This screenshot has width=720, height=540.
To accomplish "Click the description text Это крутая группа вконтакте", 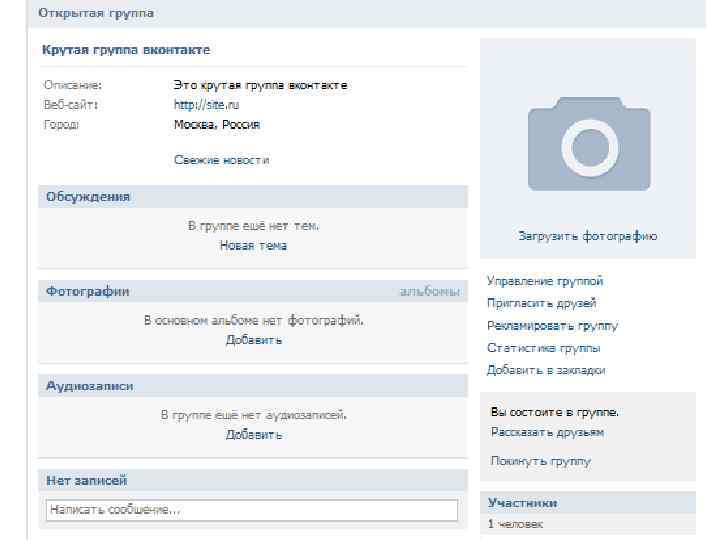I will 260,85.
